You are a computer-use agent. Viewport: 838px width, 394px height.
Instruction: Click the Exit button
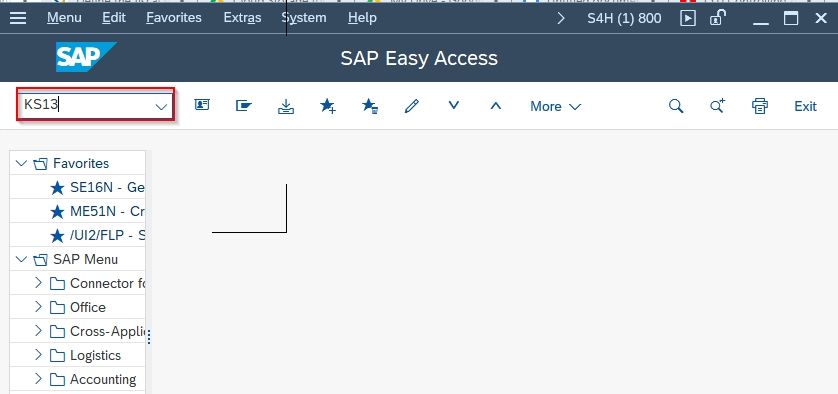pyautogui.click(x=805, y=106)
